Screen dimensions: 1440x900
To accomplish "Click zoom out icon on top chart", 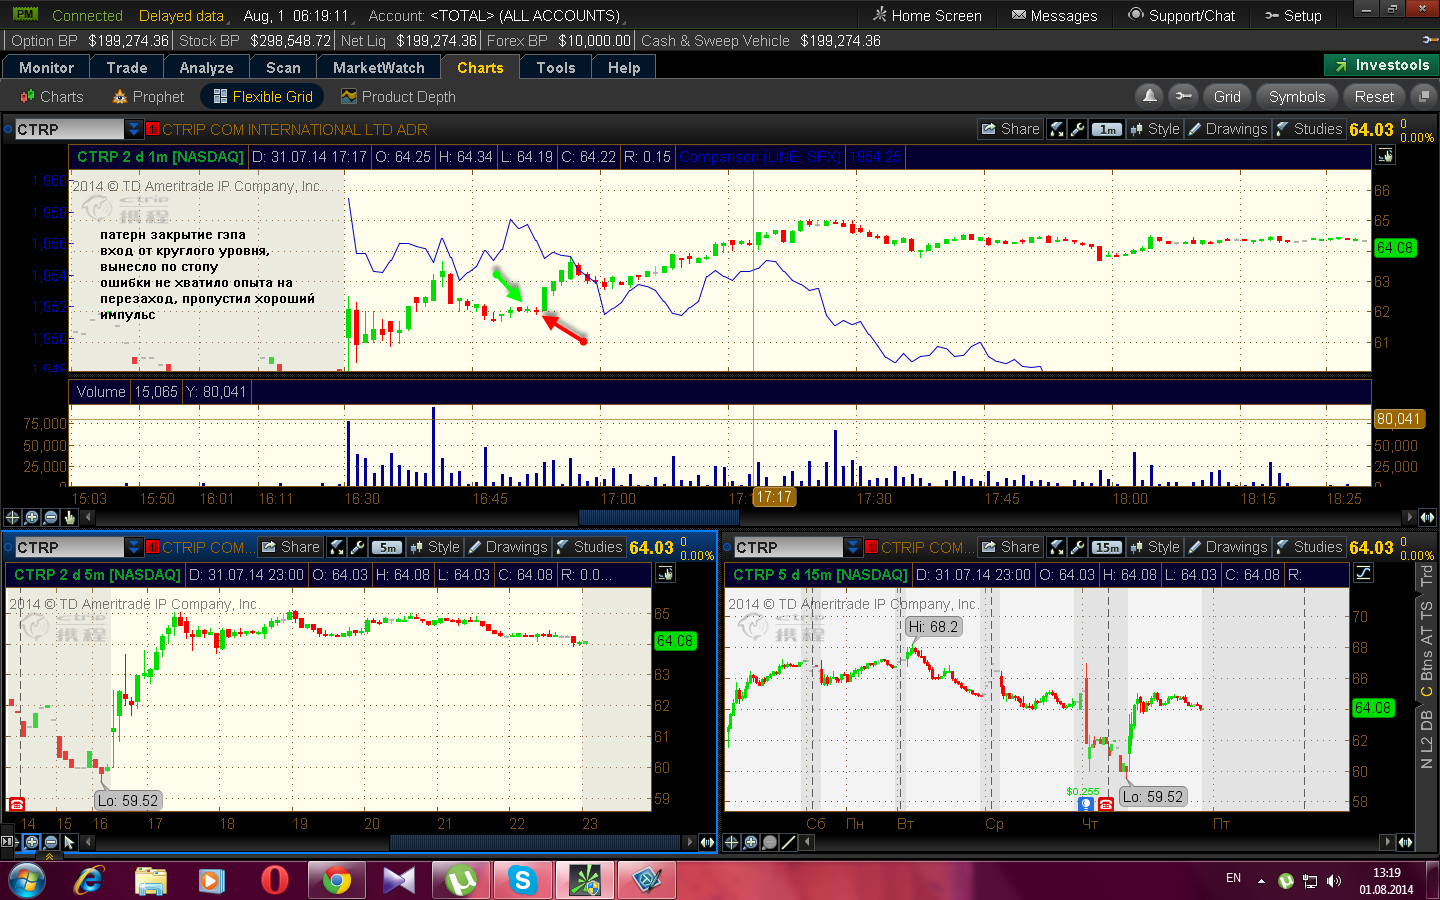I will (x=50, y=517).
